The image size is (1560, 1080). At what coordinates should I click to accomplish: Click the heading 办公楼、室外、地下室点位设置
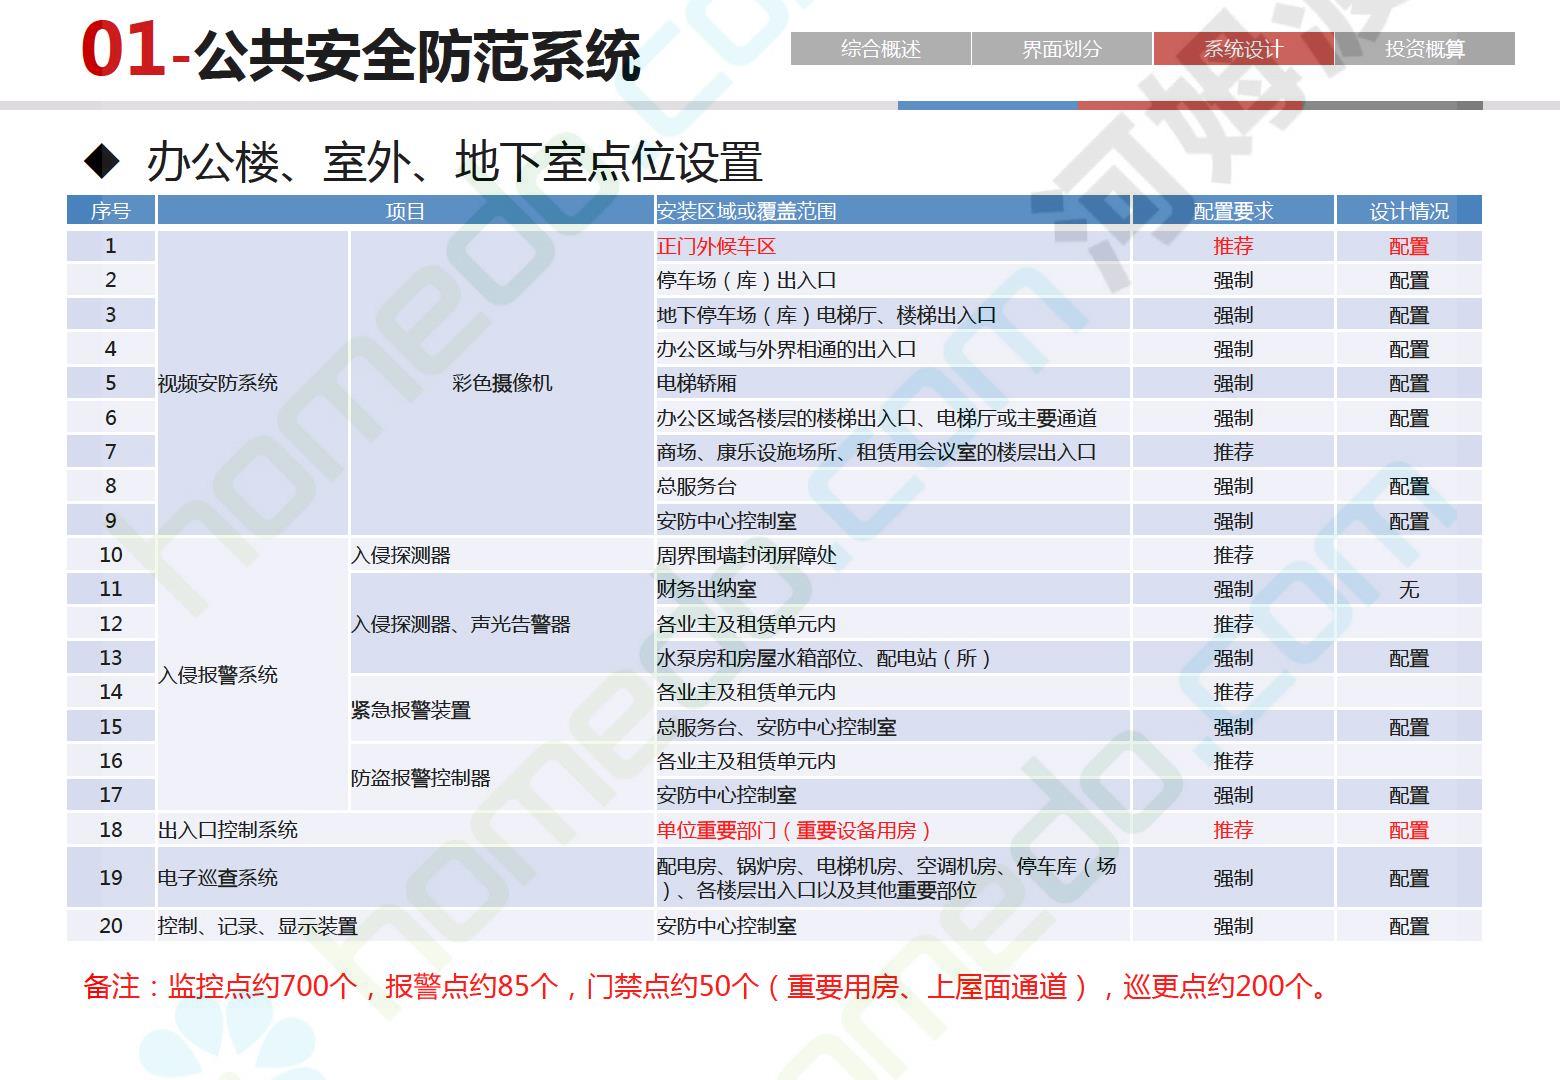[455, 162]
